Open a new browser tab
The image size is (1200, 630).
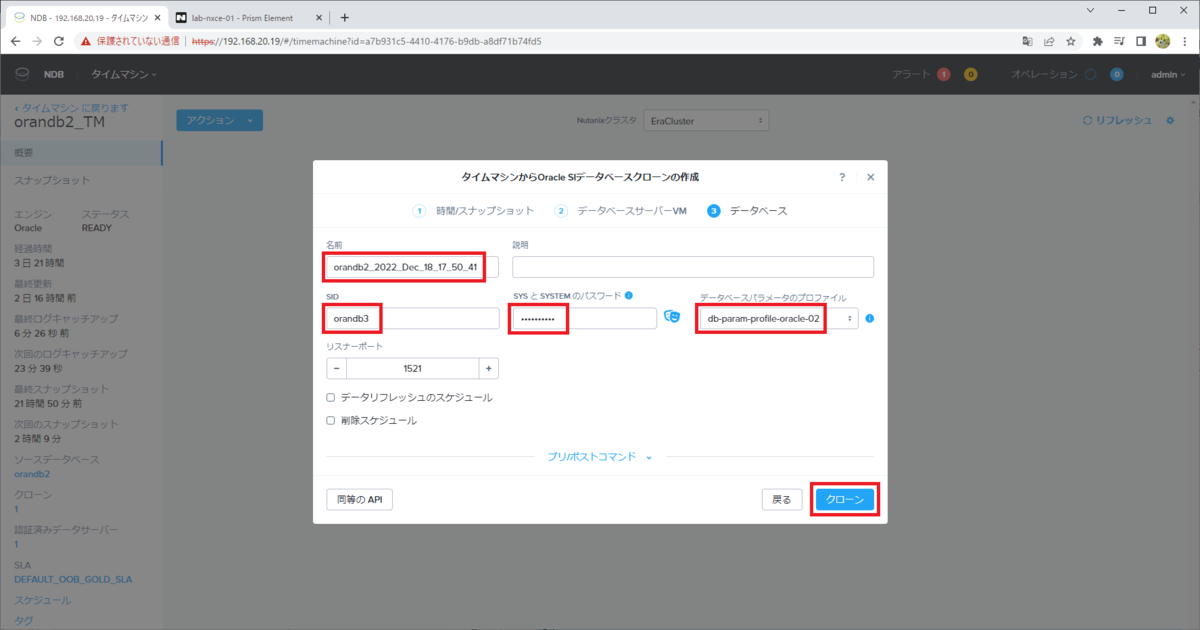click(344, 17)
